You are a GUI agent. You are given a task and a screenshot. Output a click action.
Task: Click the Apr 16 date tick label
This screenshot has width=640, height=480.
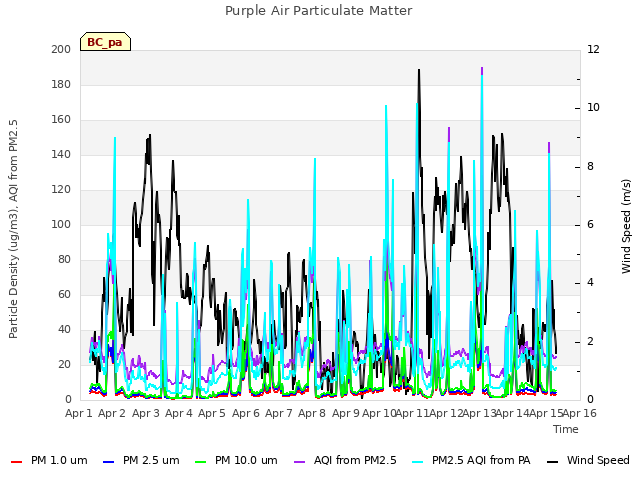(x=580, y=413)
